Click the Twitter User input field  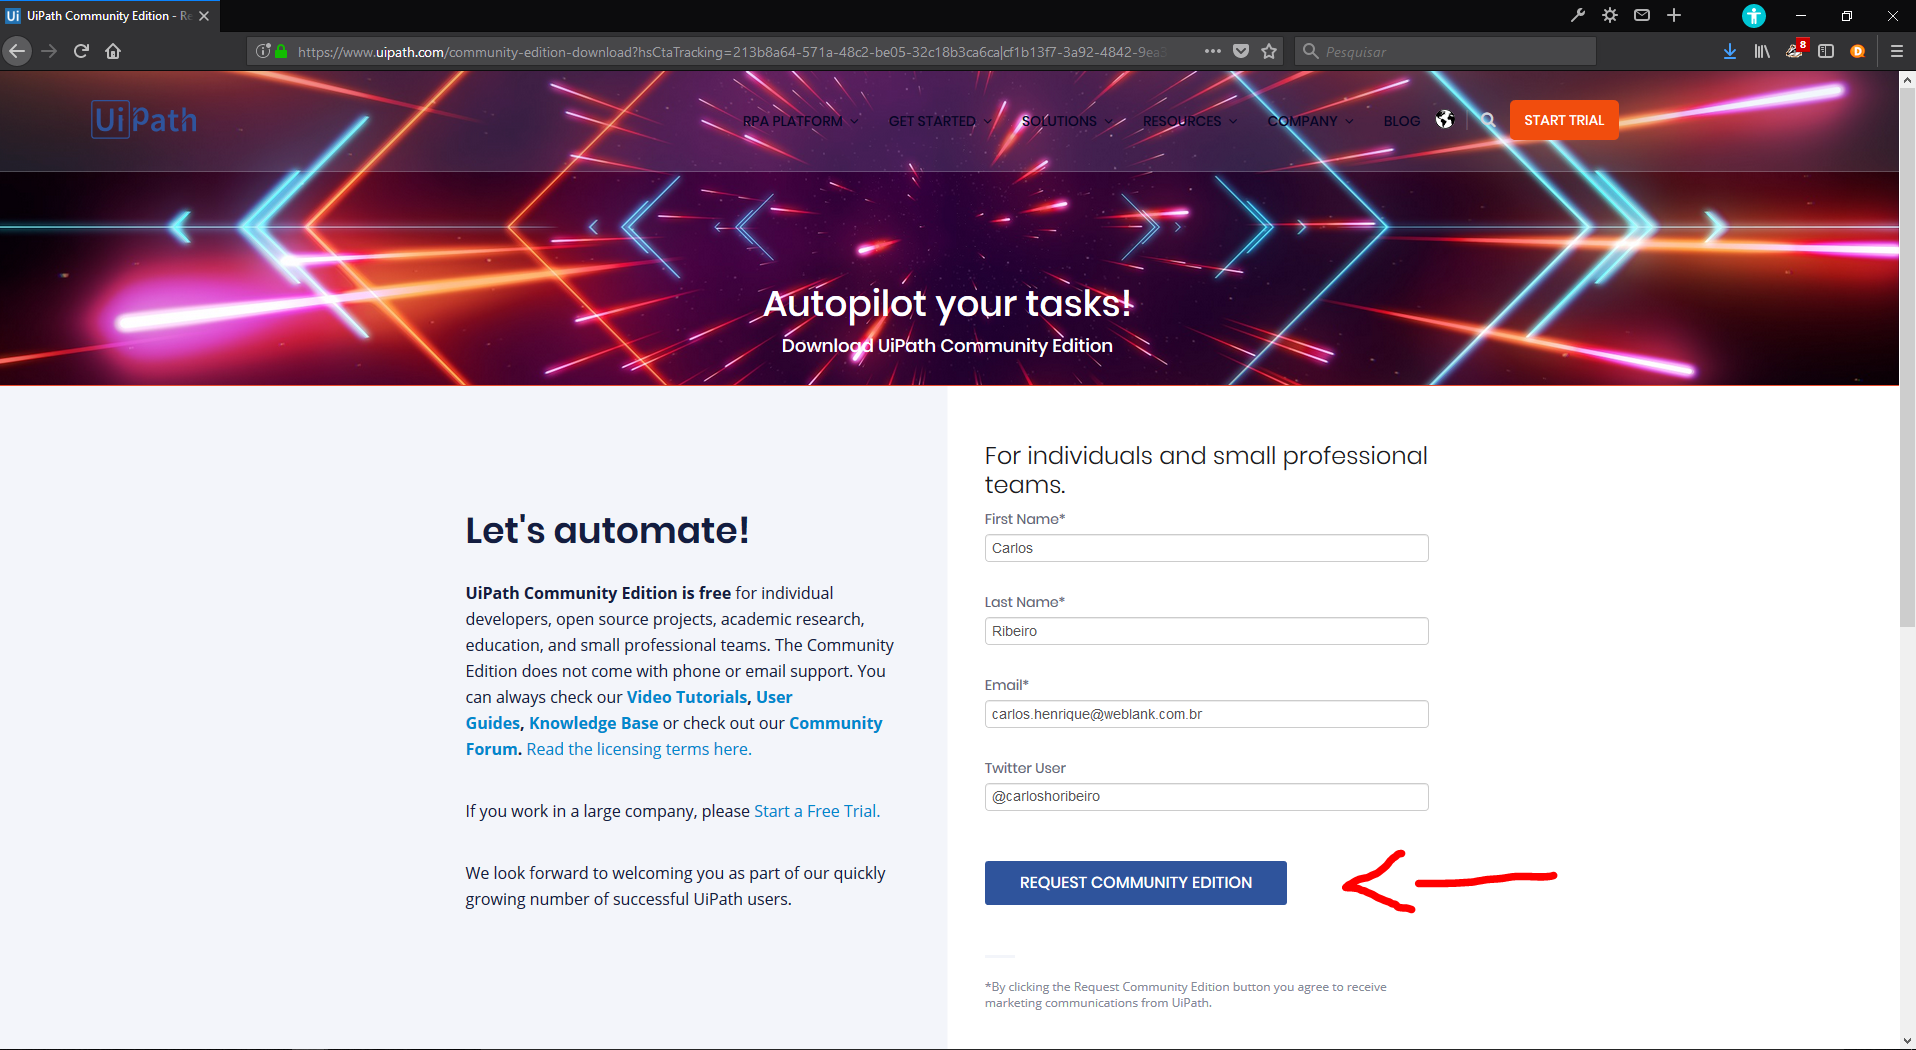click(x=1206, y=797)
